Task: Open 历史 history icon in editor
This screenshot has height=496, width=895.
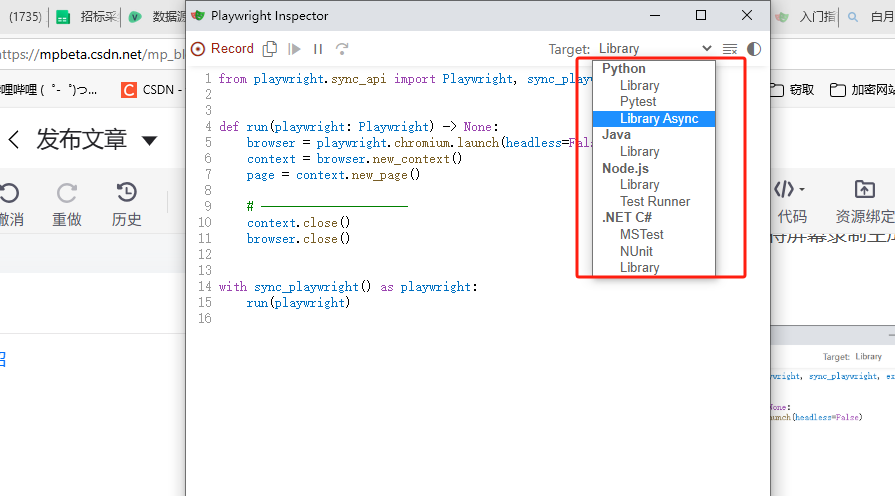Action: [126, 192]
